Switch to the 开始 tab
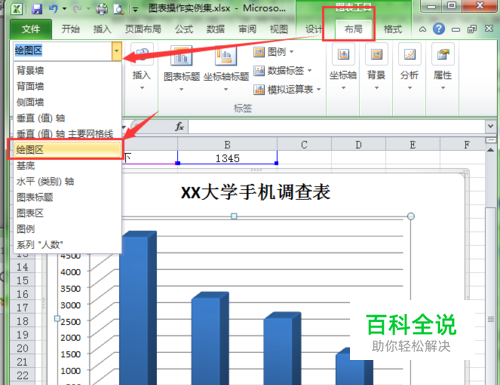The width and height of the screenshot is (500, 385). pos(71,29)
